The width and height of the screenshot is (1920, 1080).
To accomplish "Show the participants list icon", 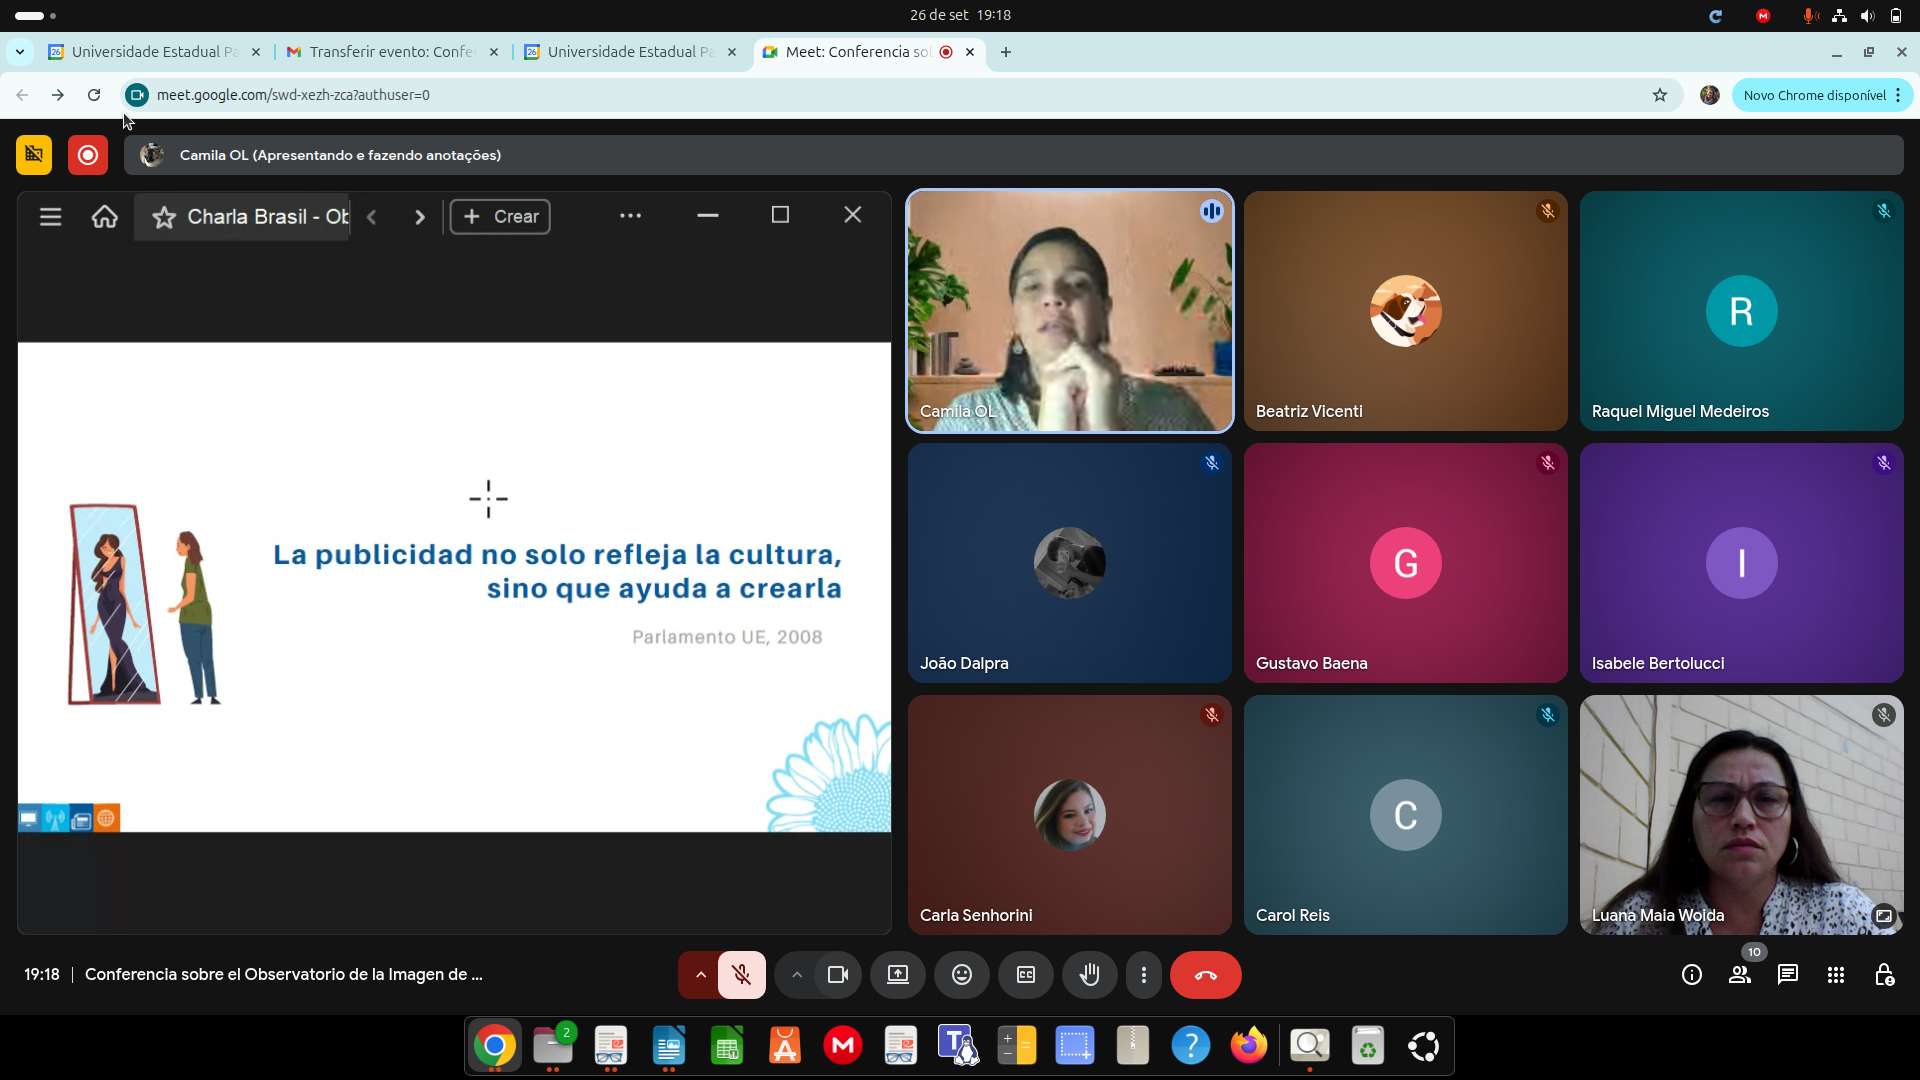I will click(x=1739, y=975).
